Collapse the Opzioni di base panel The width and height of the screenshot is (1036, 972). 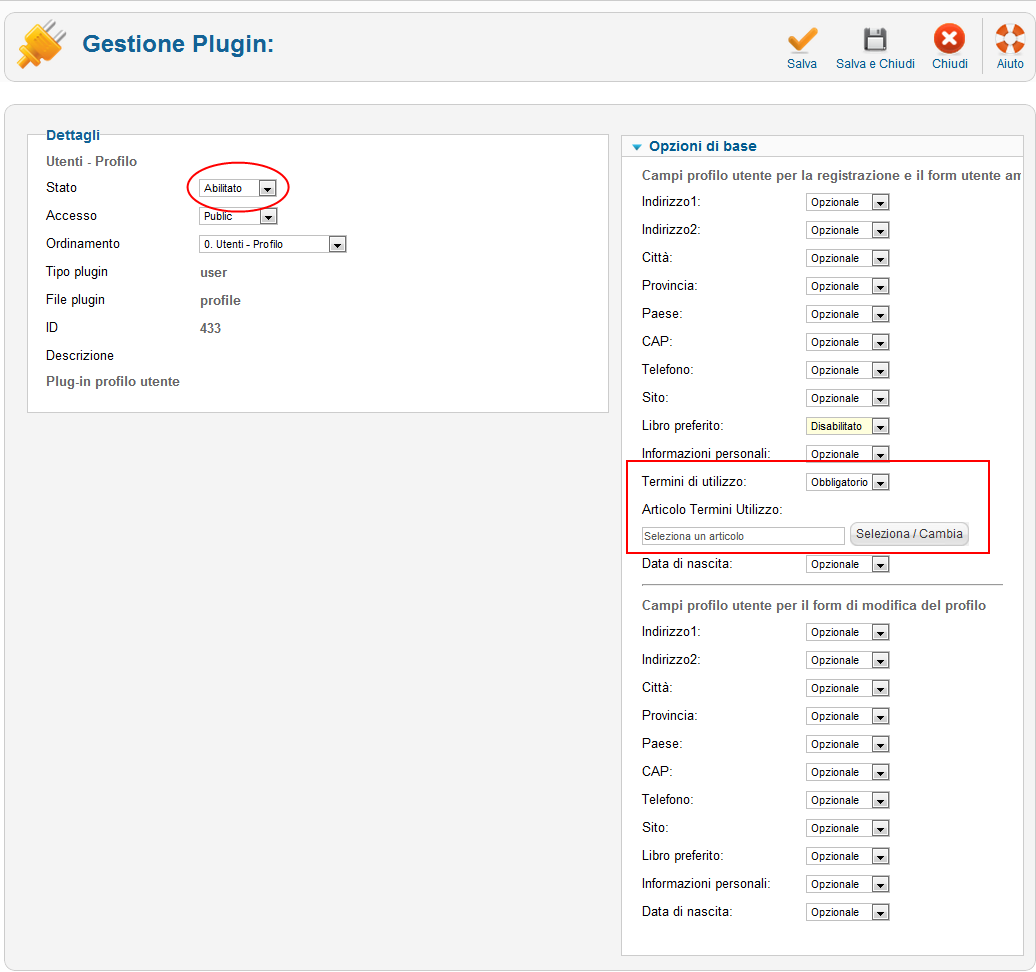tap(636, 147)
